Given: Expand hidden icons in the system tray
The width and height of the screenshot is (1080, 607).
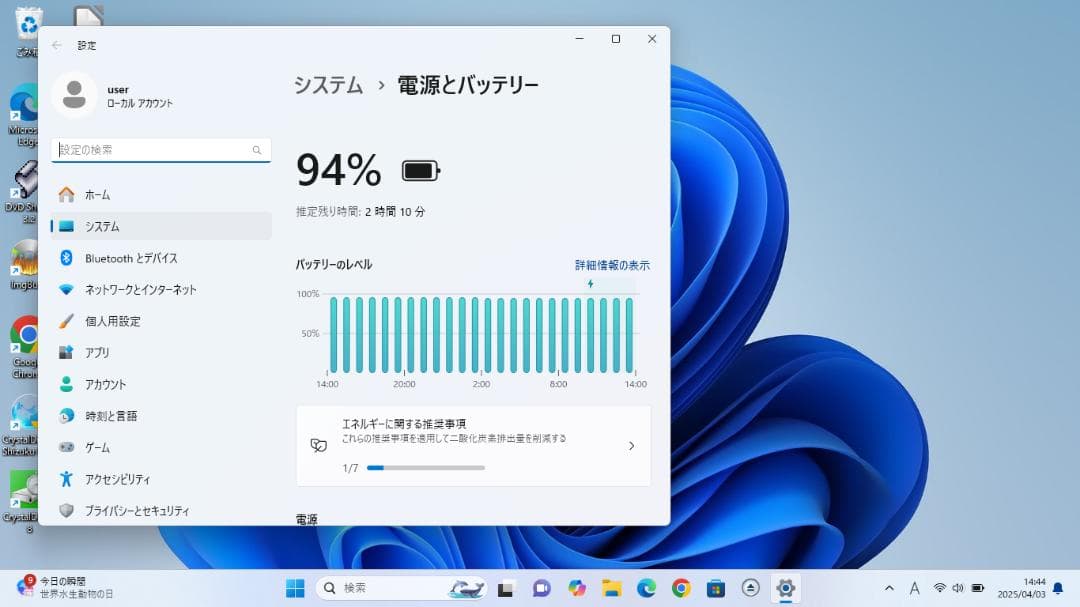Looking at the screenshot, I should click(x=889, y=589).
